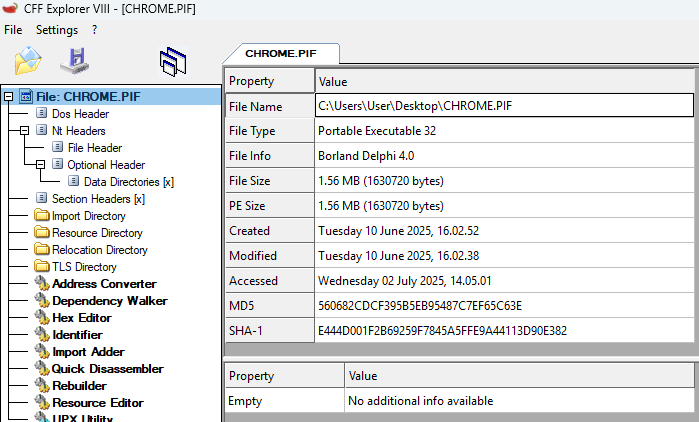
Task: Open the File menu
Action: pyautogui.click(x=13, y=30)
